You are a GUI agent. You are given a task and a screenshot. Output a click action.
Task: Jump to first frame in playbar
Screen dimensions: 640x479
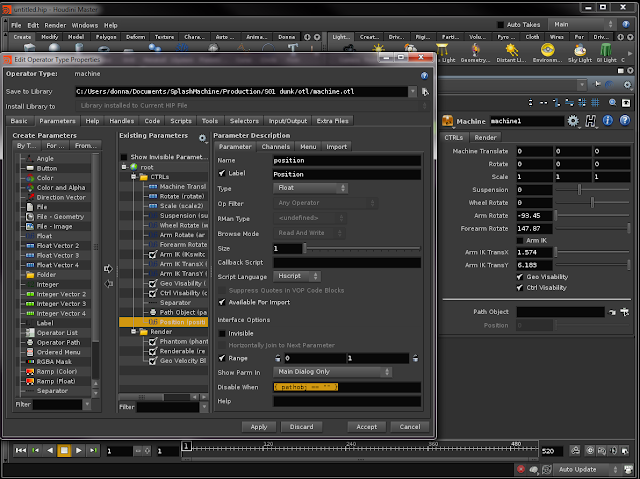(x=20, y=450)
